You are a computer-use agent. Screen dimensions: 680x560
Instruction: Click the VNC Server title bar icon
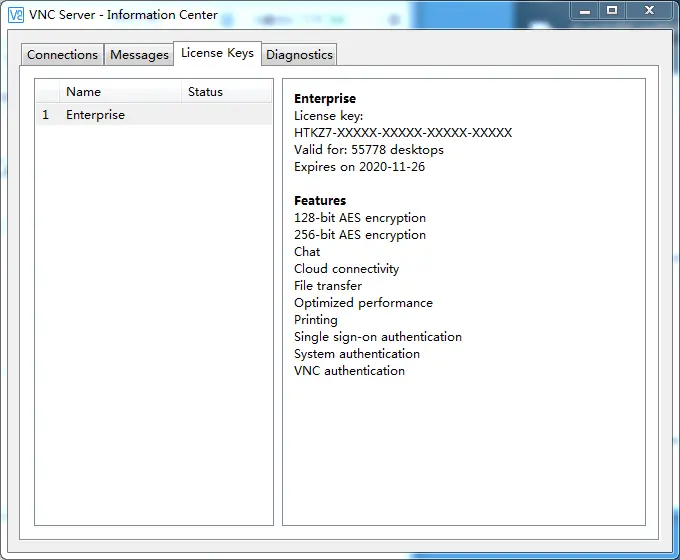point(16,15)
